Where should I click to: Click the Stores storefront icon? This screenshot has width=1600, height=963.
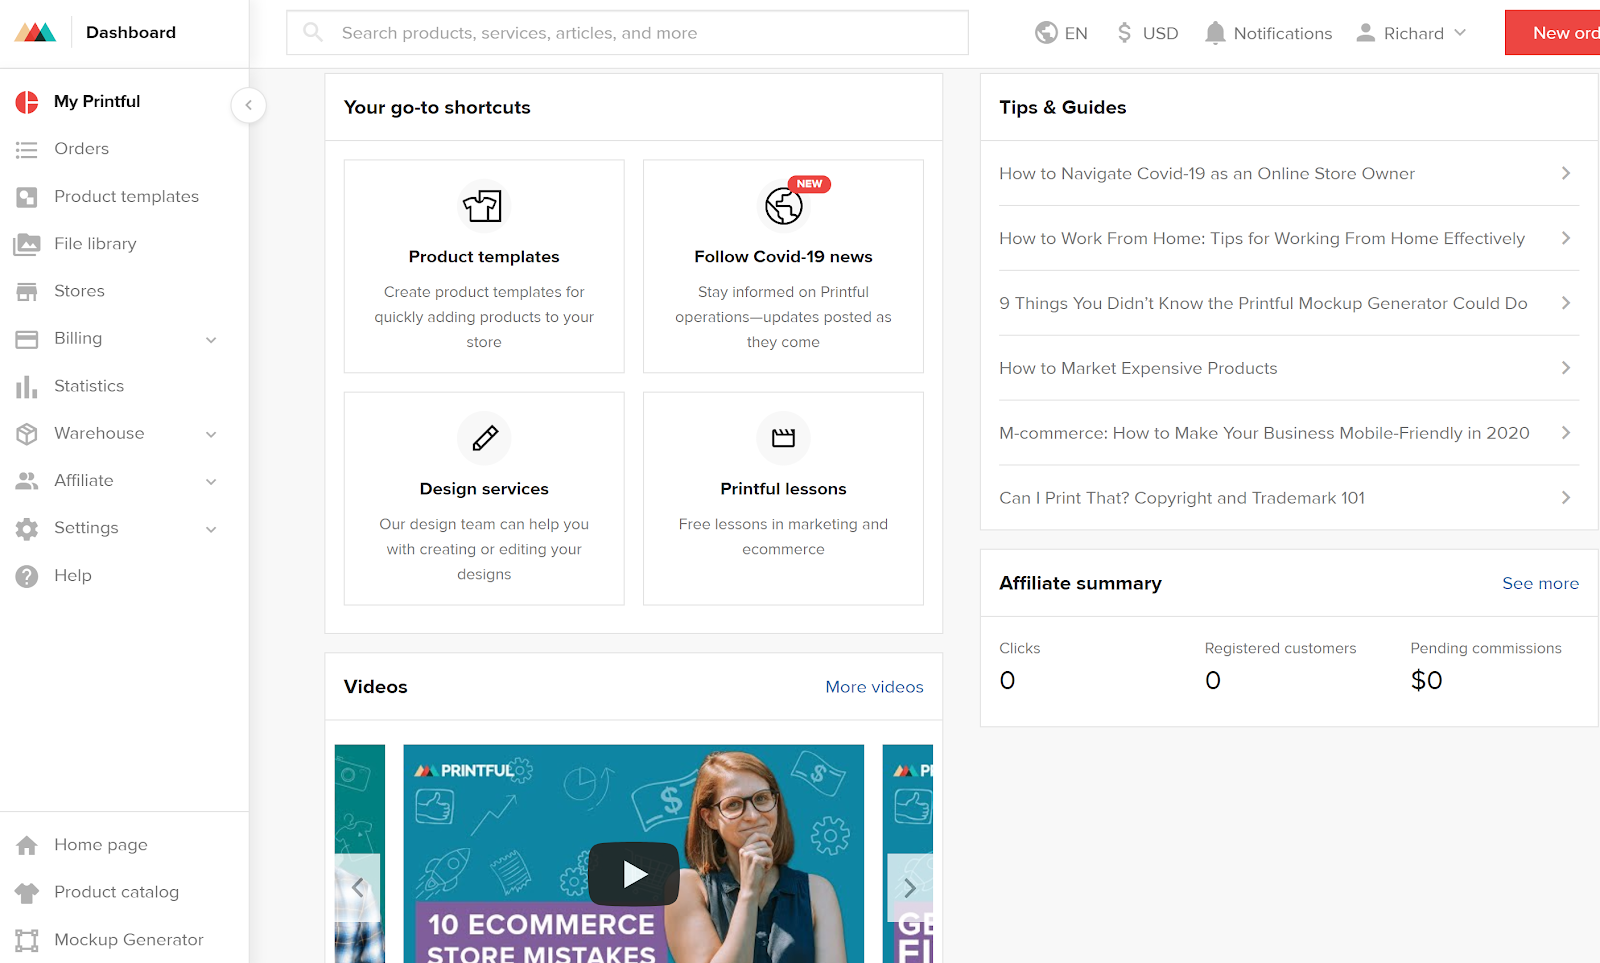(x=27, y=291)
